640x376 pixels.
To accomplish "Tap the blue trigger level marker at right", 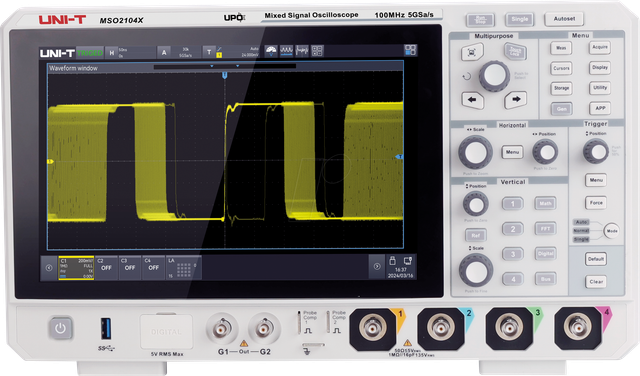I will coord(400,157).
